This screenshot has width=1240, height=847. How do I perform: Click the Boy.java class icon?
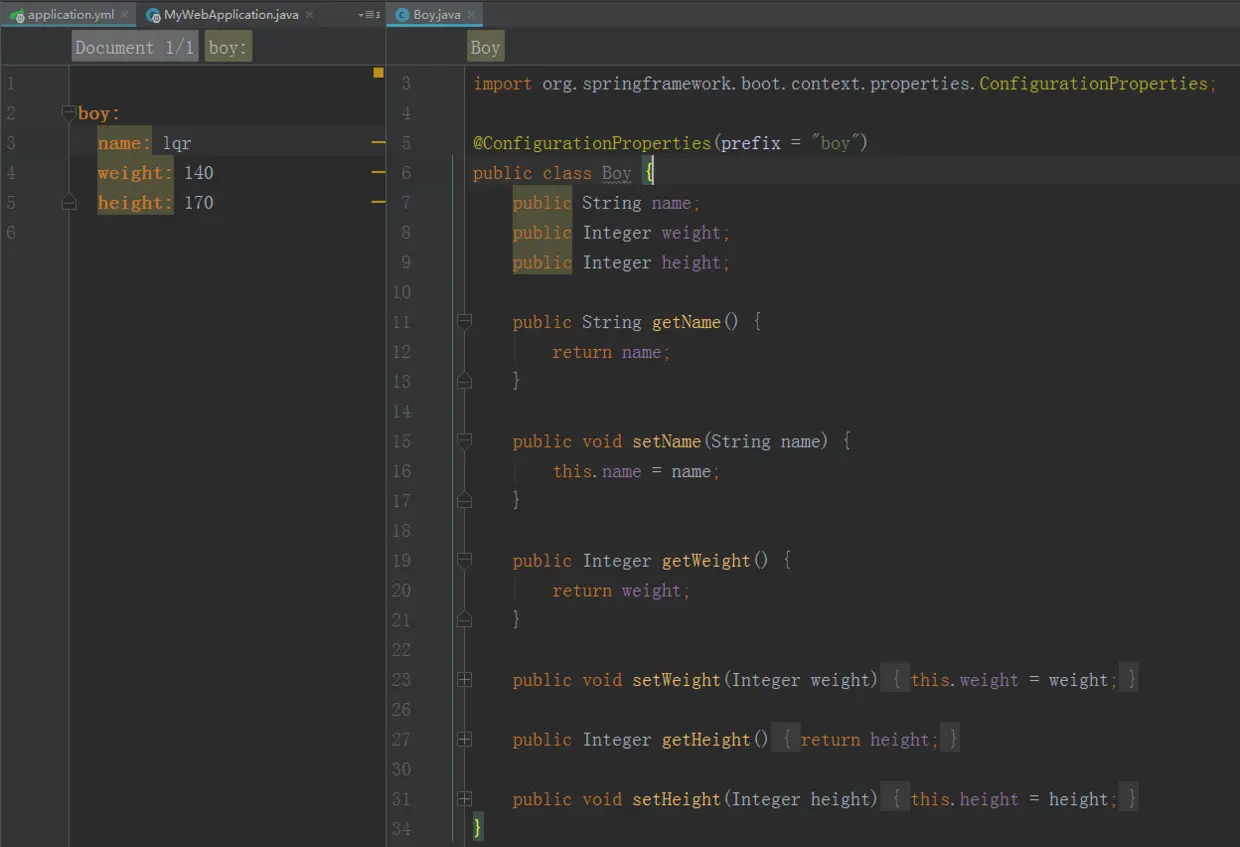[402, 15]
